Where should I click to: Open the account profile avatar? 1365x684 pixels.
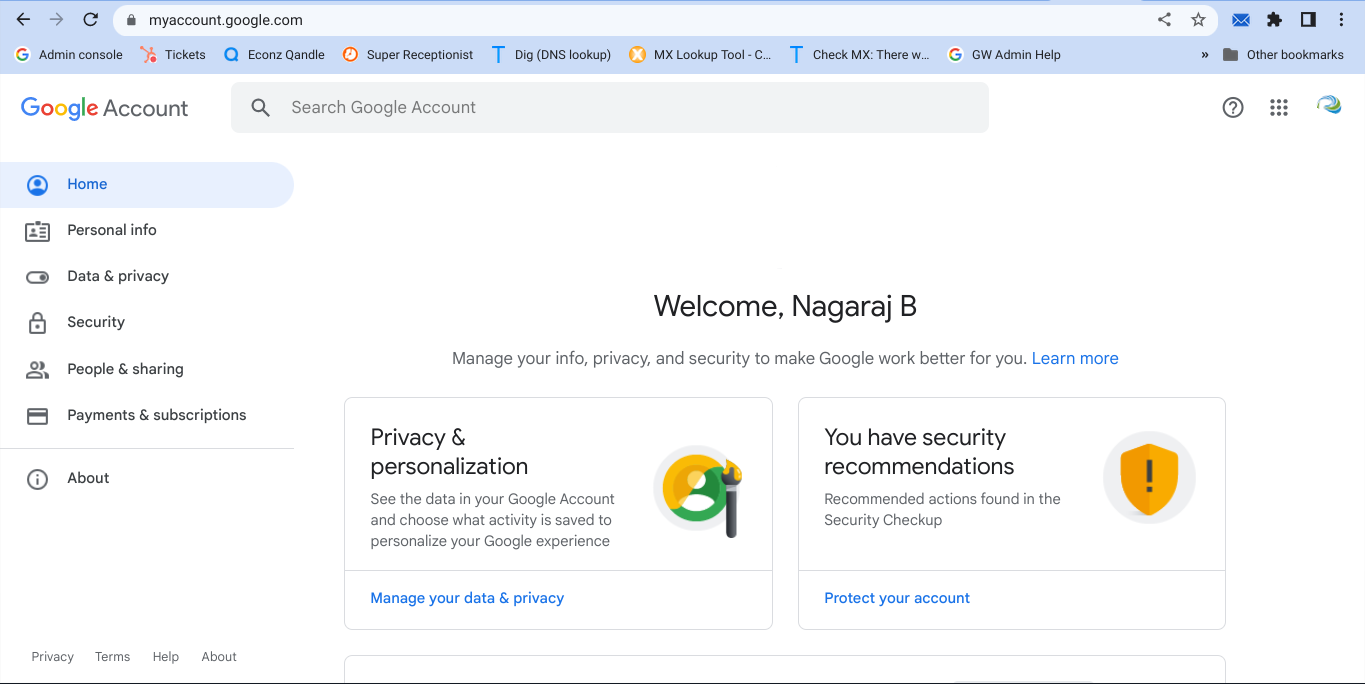pos(1329,104)
